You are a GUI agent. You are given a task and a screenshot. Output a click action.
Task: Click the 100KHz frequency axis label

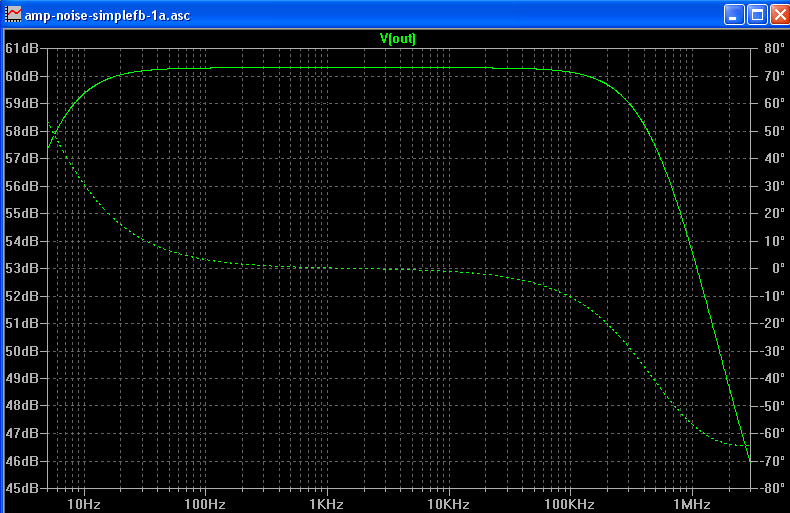[569, 504]
